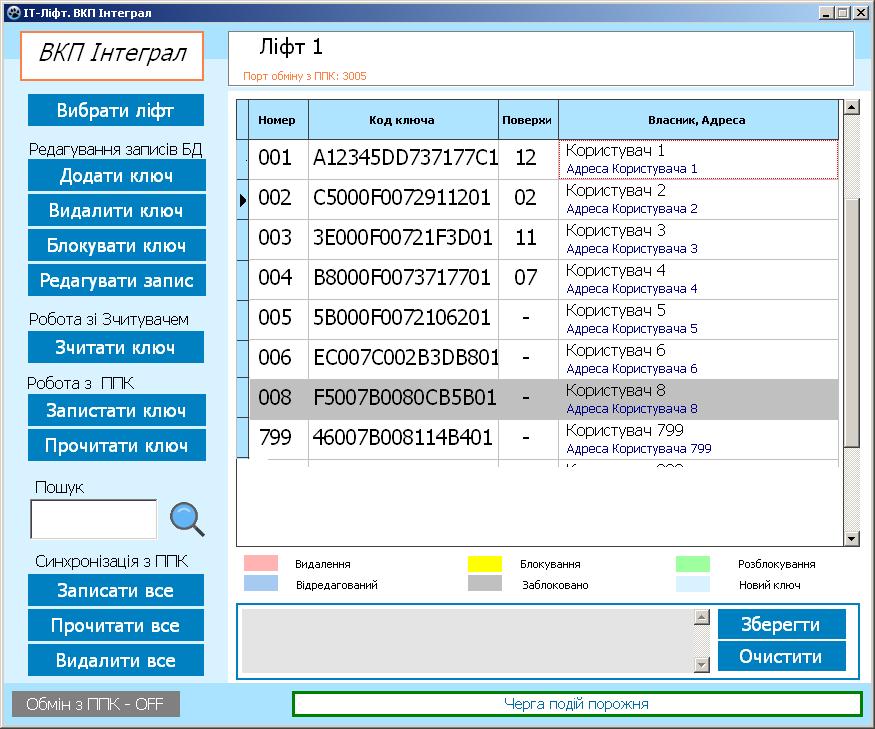
Task: Click owner cell Користувач 1
Action: click(698, 159)
